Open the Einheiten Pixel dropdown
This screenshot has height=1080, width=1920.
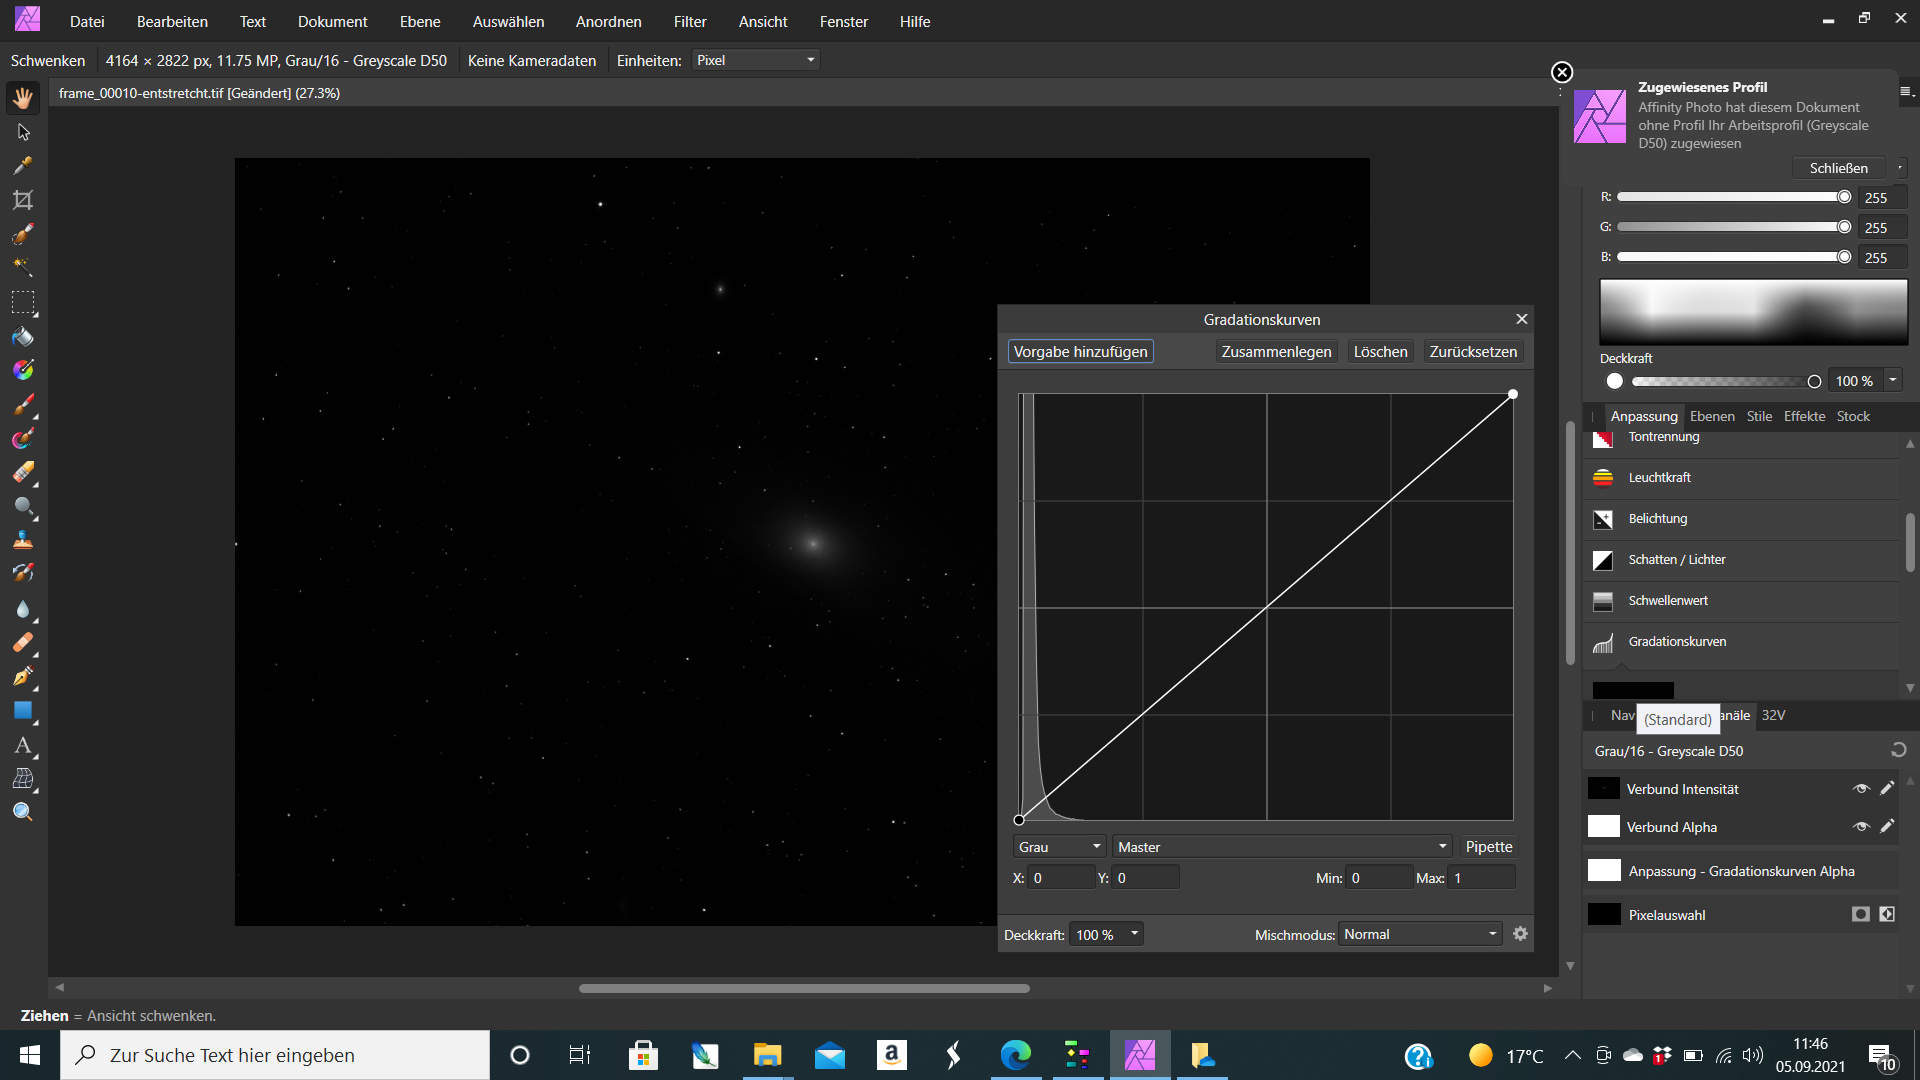[x=756, y=60]
